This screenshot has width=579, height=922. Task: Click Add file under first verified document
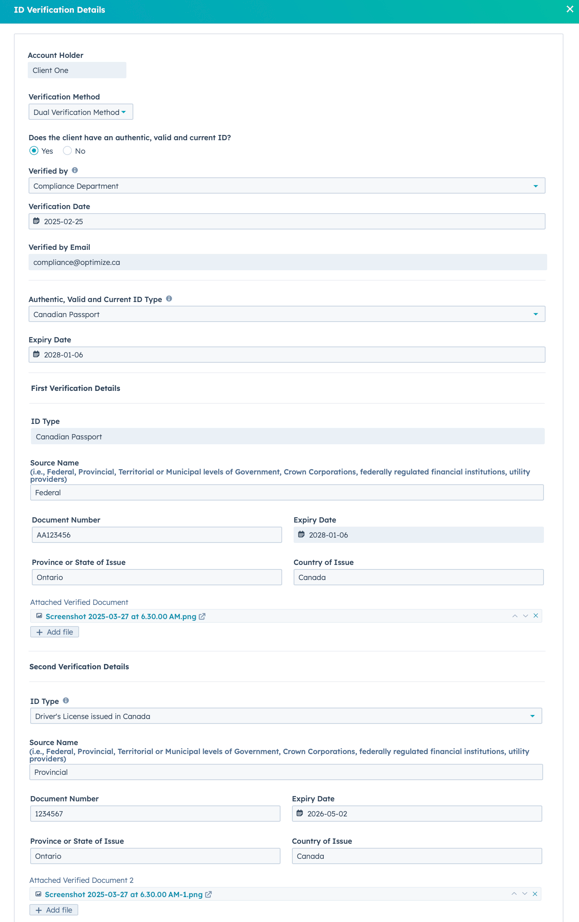click(x=55, y=632)
